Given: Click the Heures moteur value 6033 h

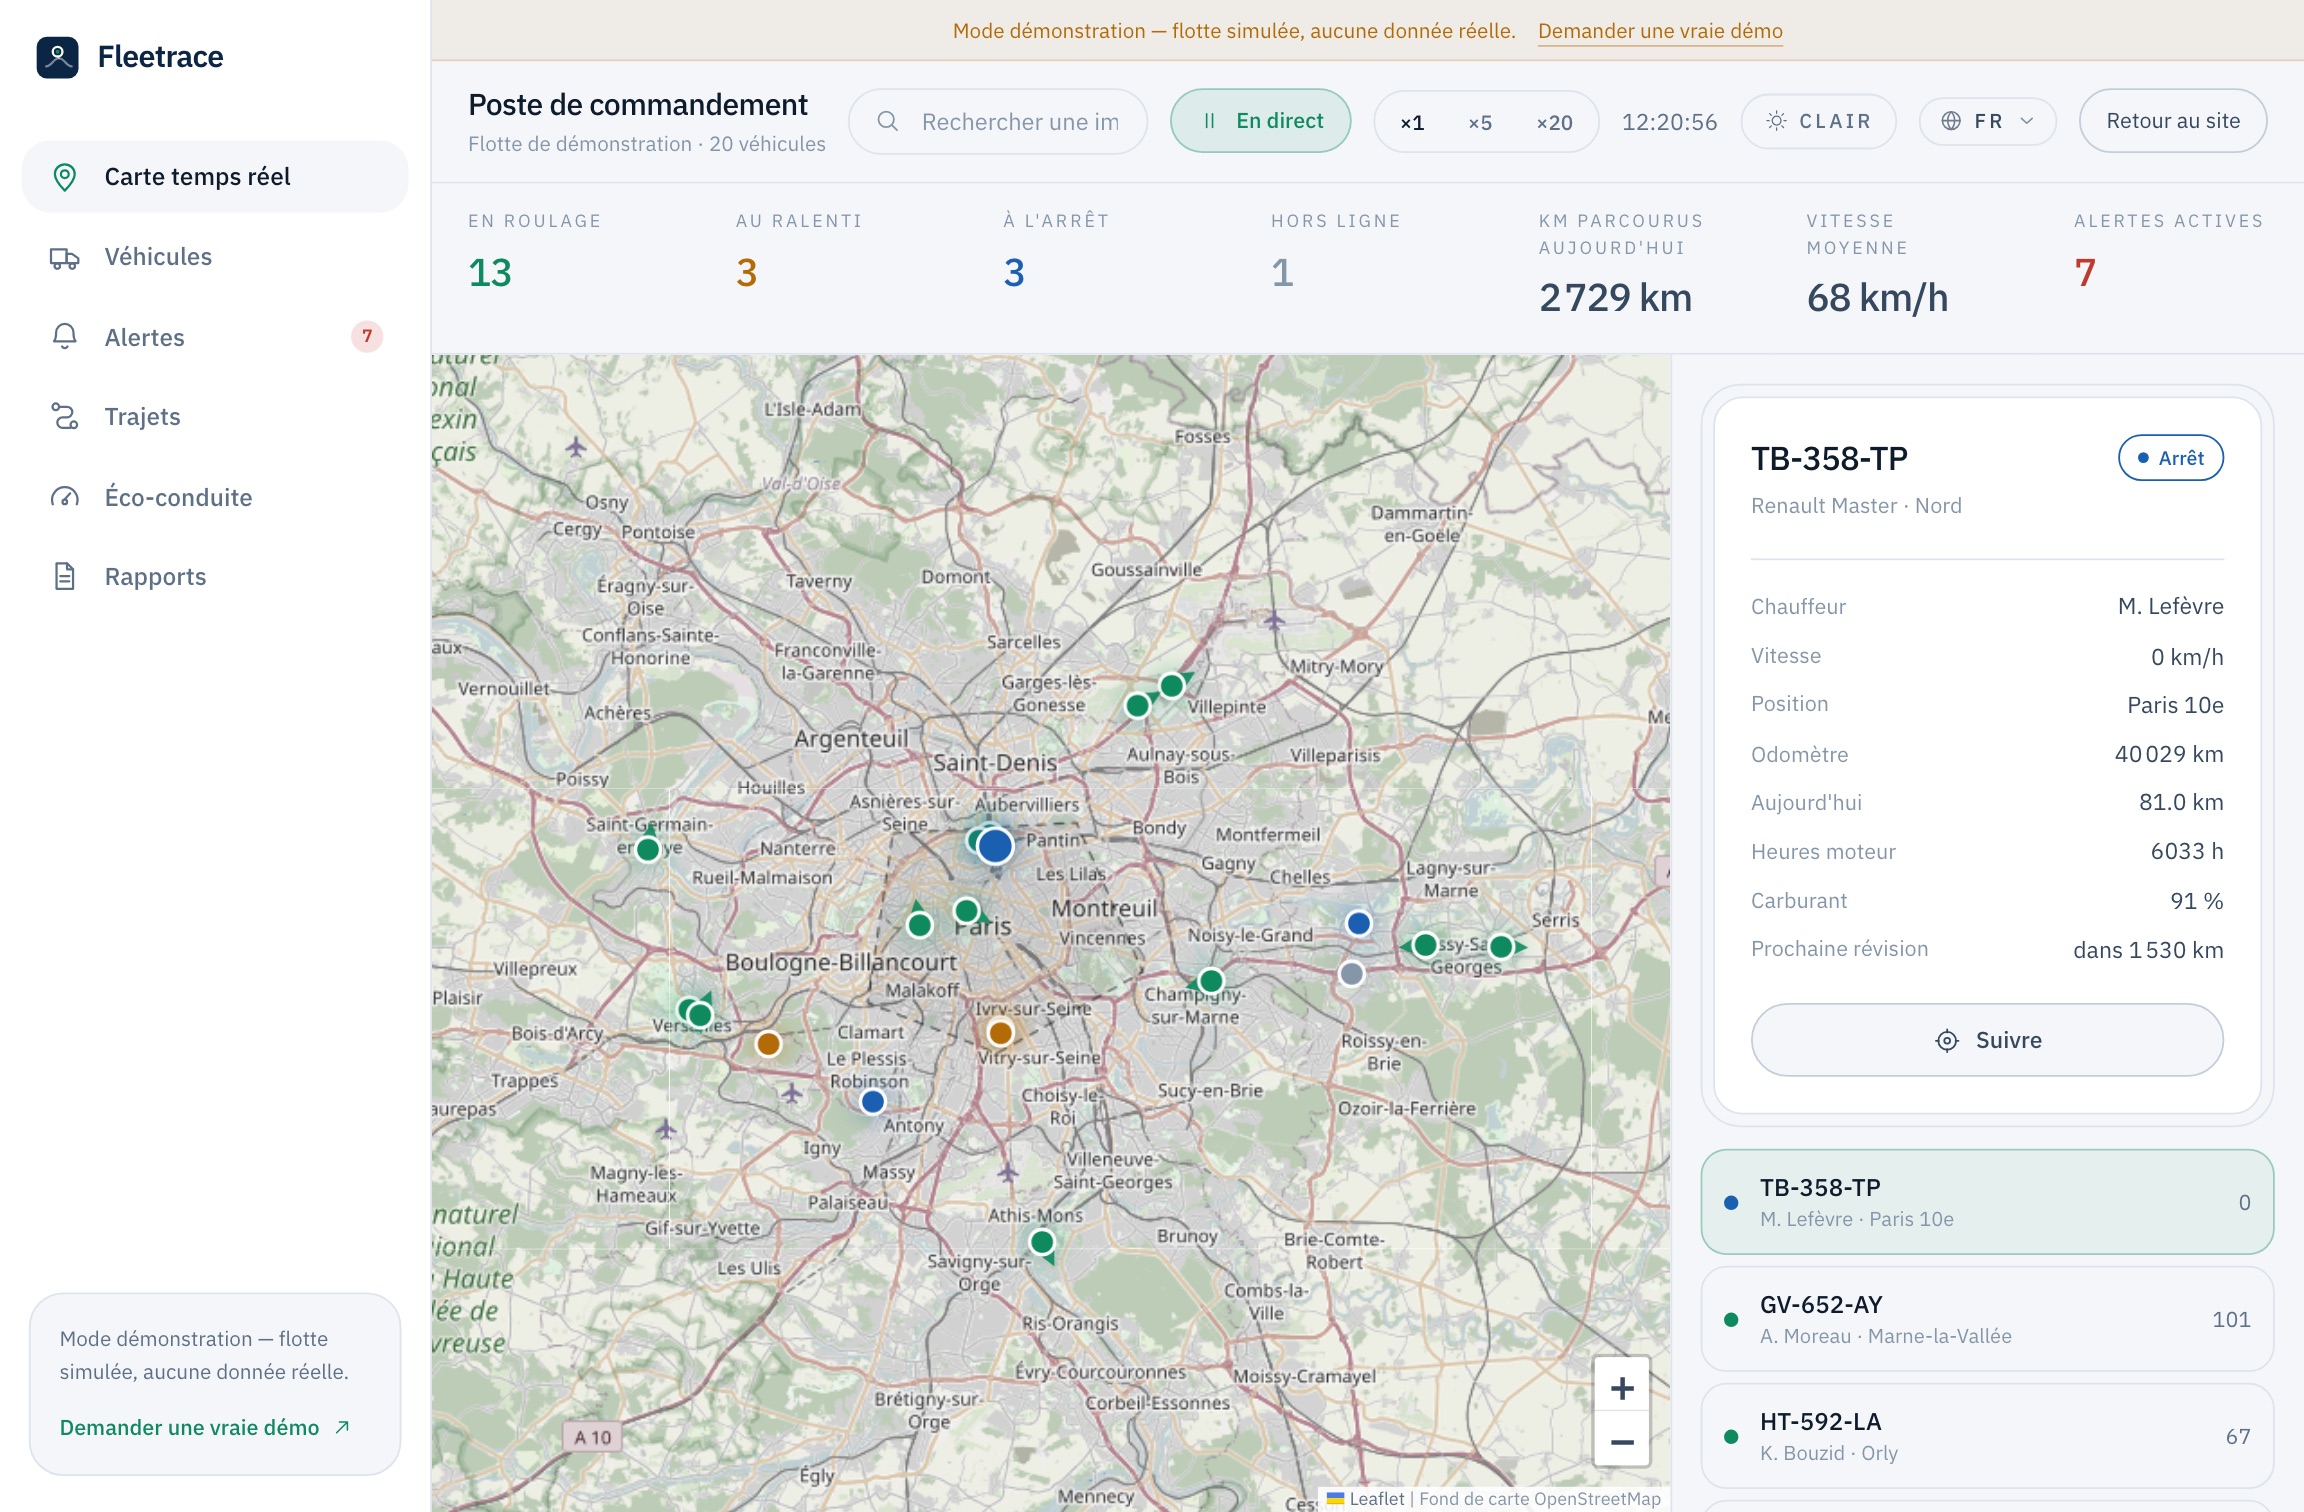Looking at the screenshot, I should click(x=2187, y=851).
